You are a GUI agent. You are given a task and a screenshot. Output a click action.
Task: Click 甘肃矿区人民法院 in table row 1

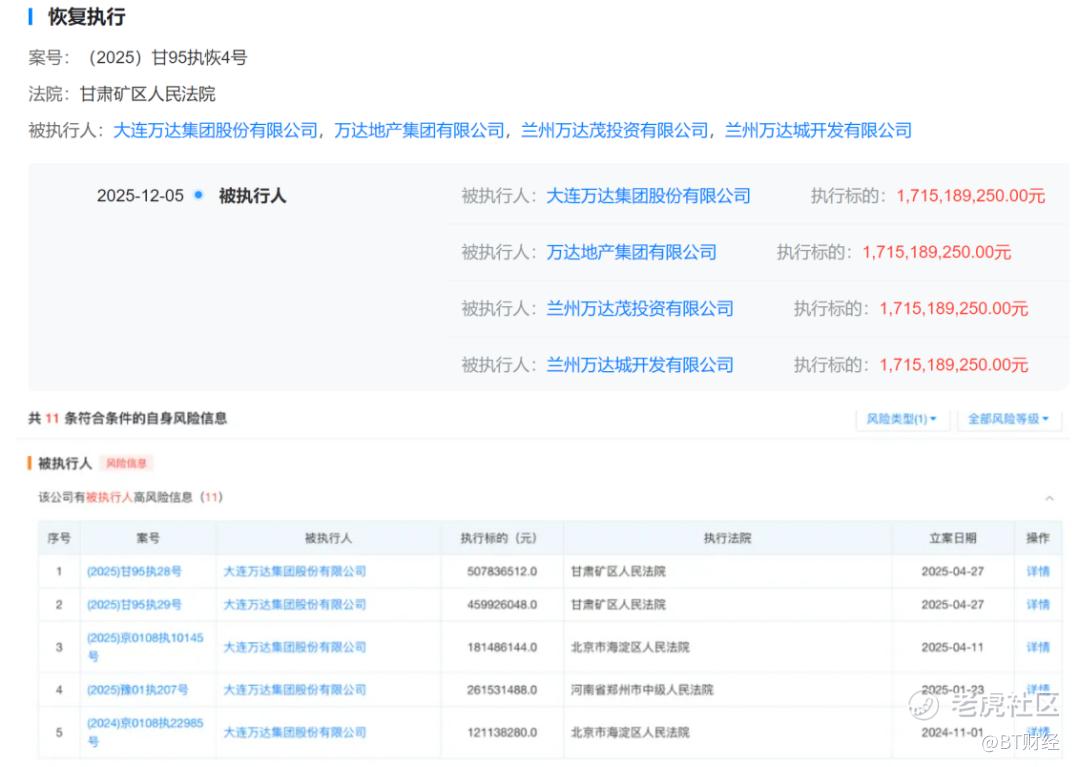click(x=618, y=571)
